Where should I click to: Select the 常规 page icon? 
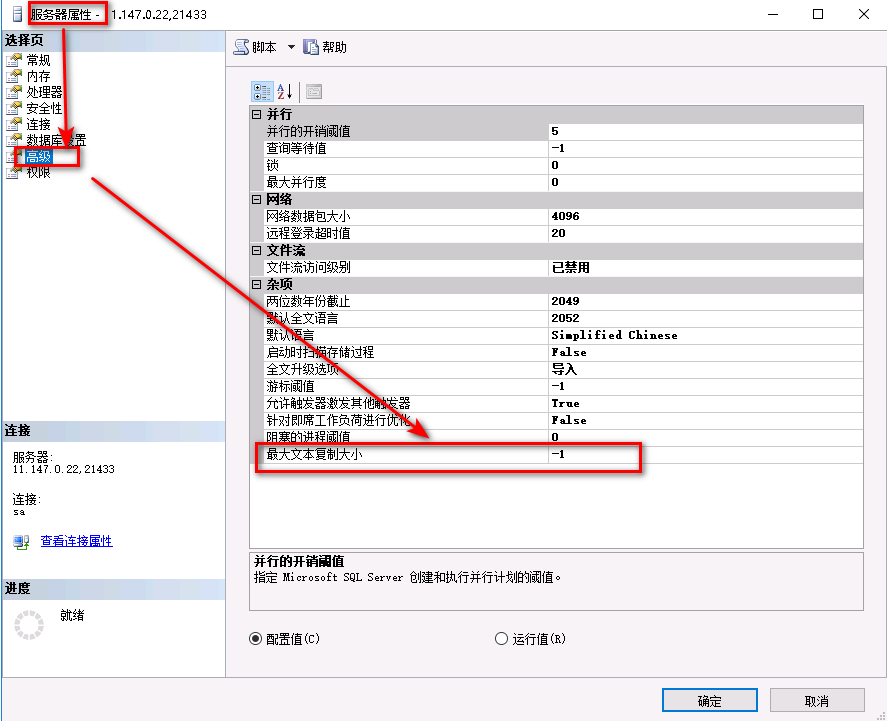(14, 60)
